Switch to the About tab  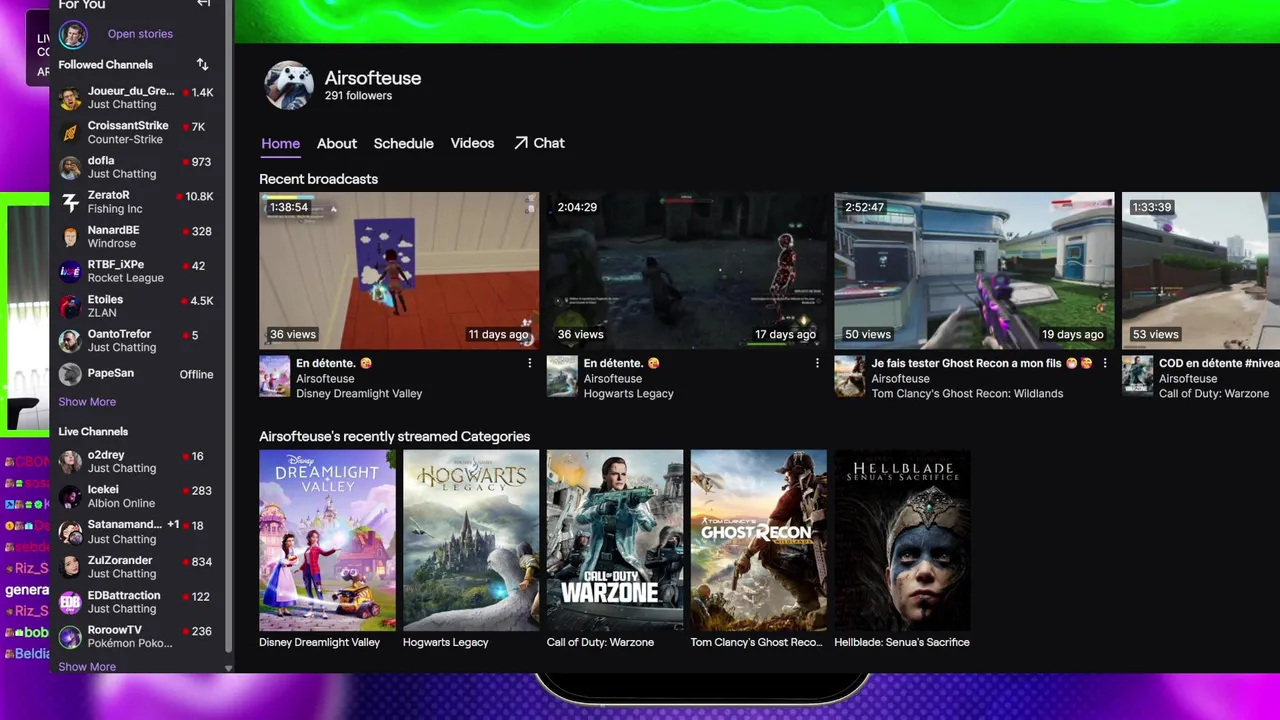(337, 144)
